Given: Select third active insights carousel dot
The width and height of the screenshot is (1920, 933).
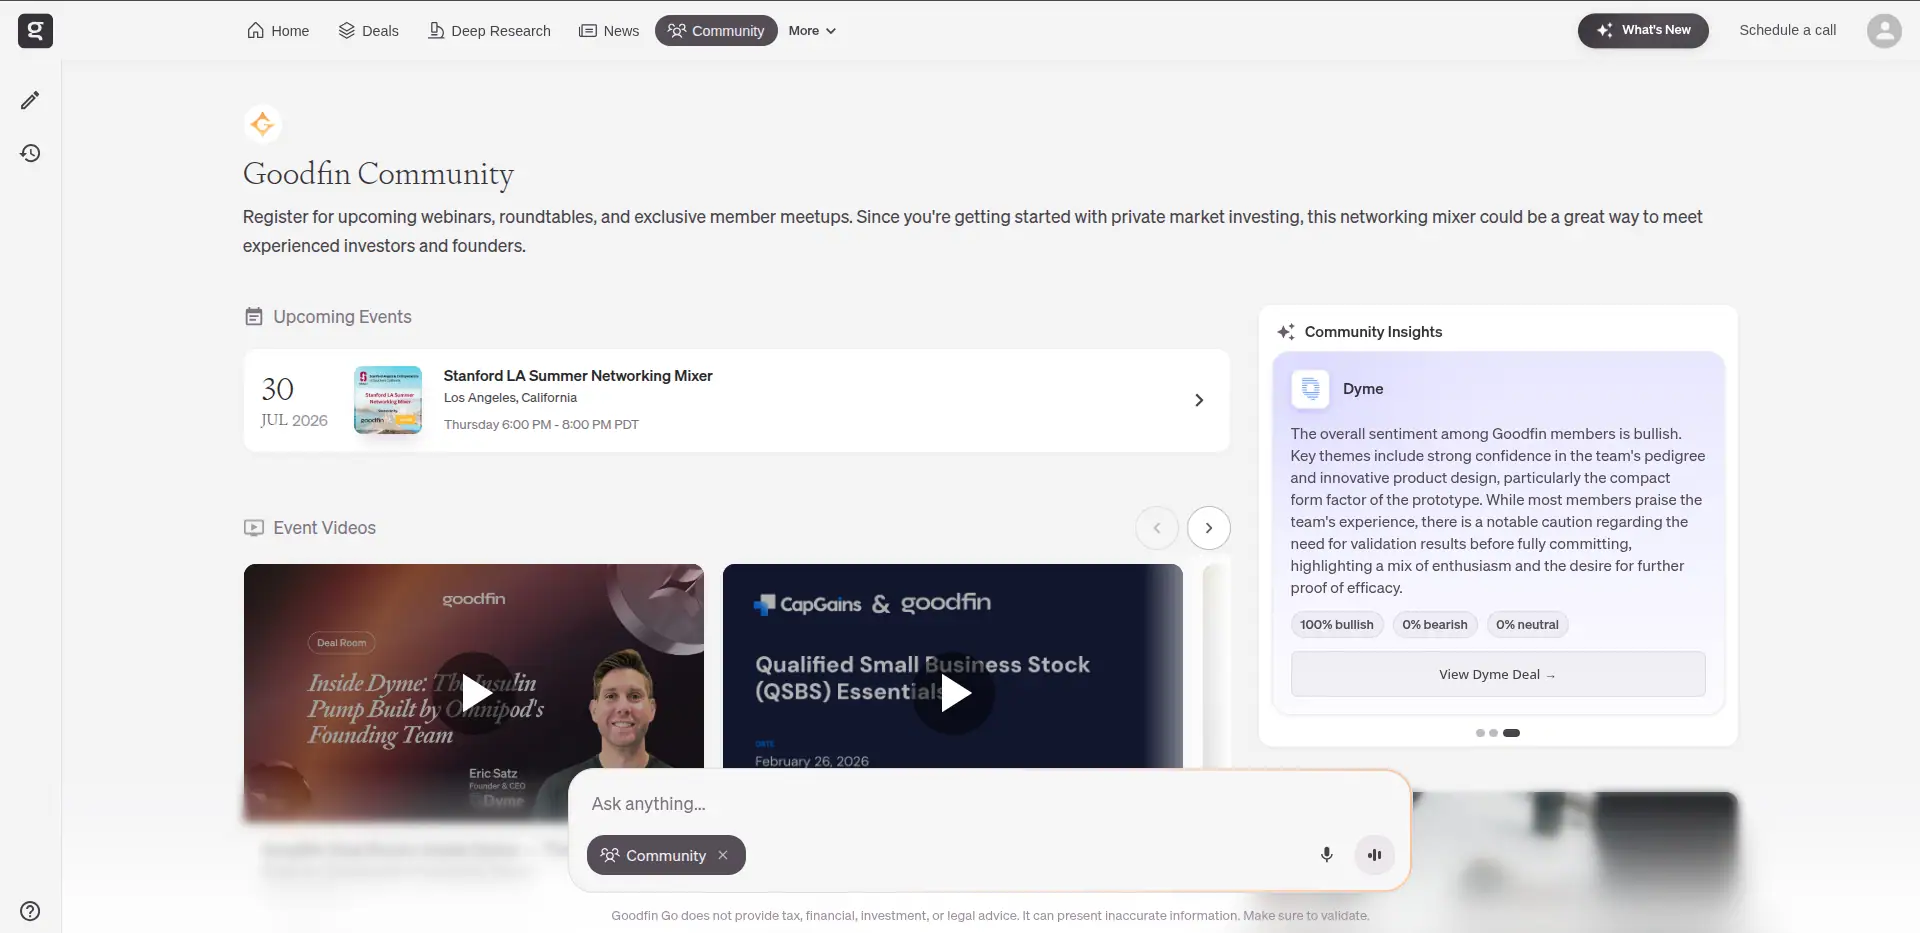Looking at the screenshot, I should pos(1512,733).
